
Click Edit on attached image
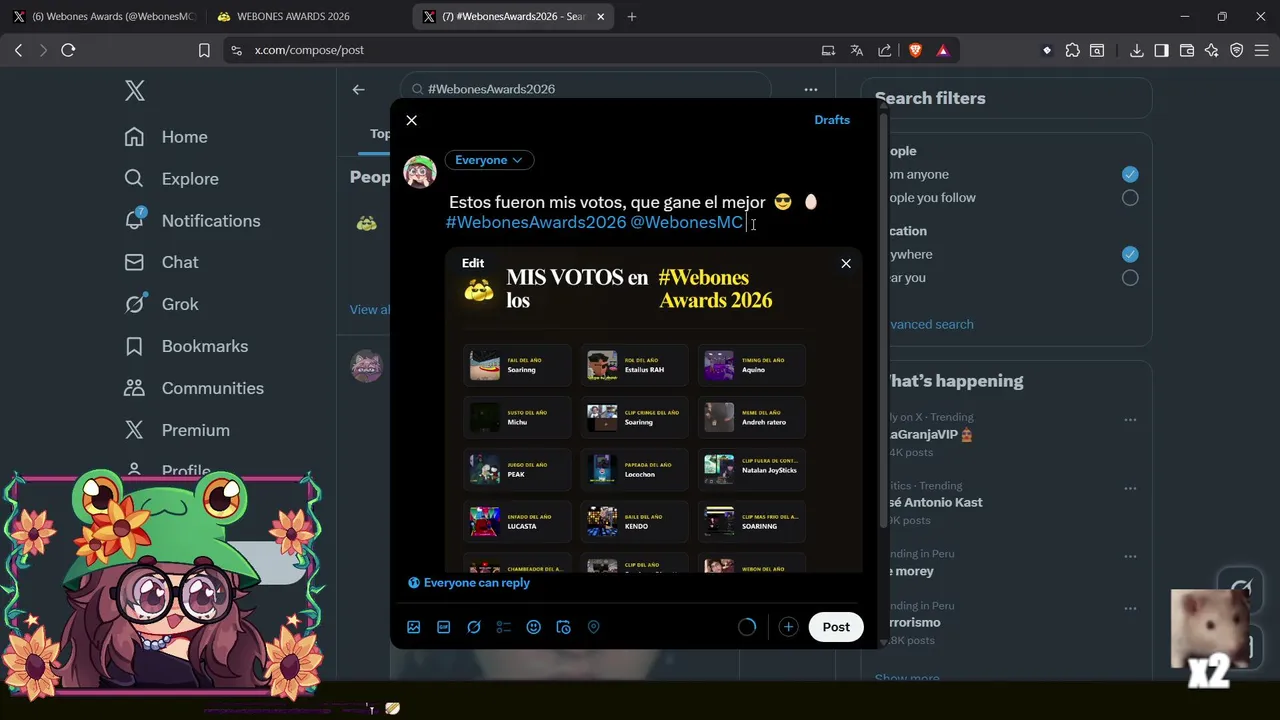(x=473, y=263)
